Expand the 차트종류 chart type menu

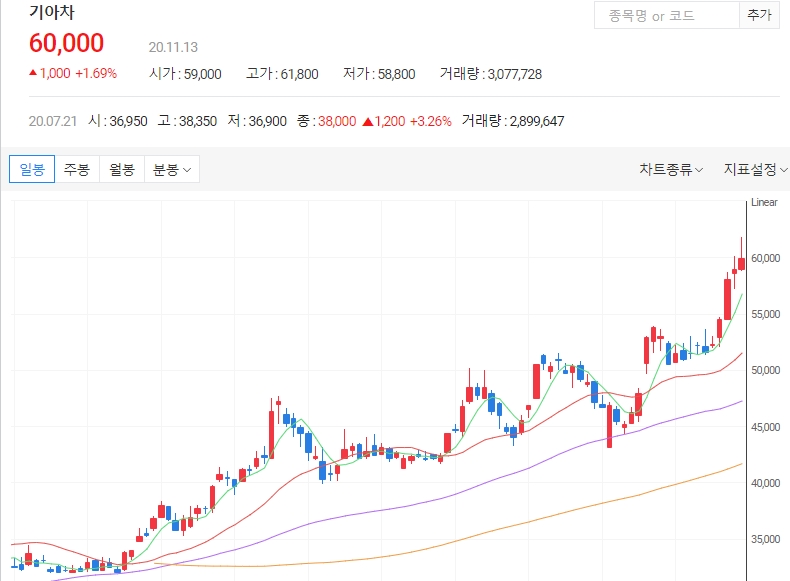point(671,169)
